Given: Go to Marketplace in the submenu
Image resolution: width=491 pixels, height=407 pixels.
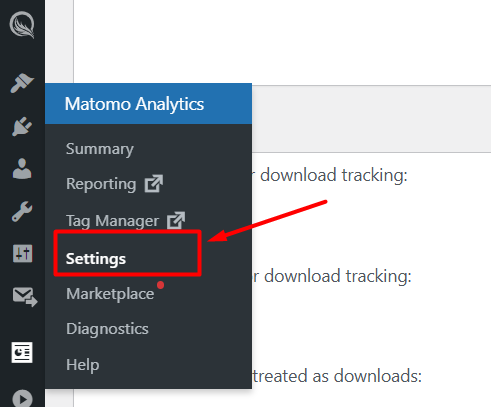Looking at the screenshot, I should point(110,294).
